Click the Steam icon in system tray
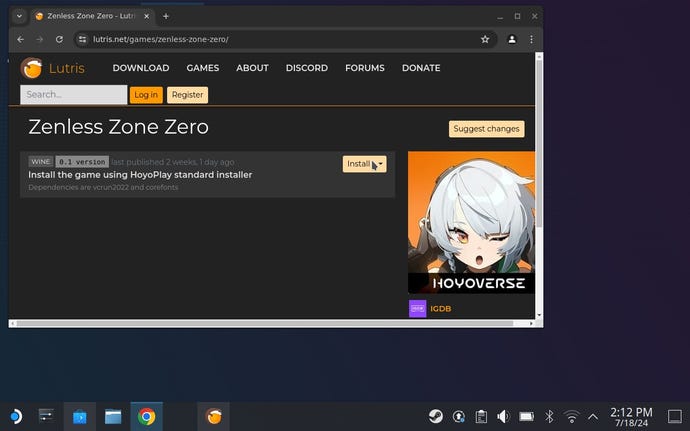This screenshot has height=431, width=690. tap(436, 416)
